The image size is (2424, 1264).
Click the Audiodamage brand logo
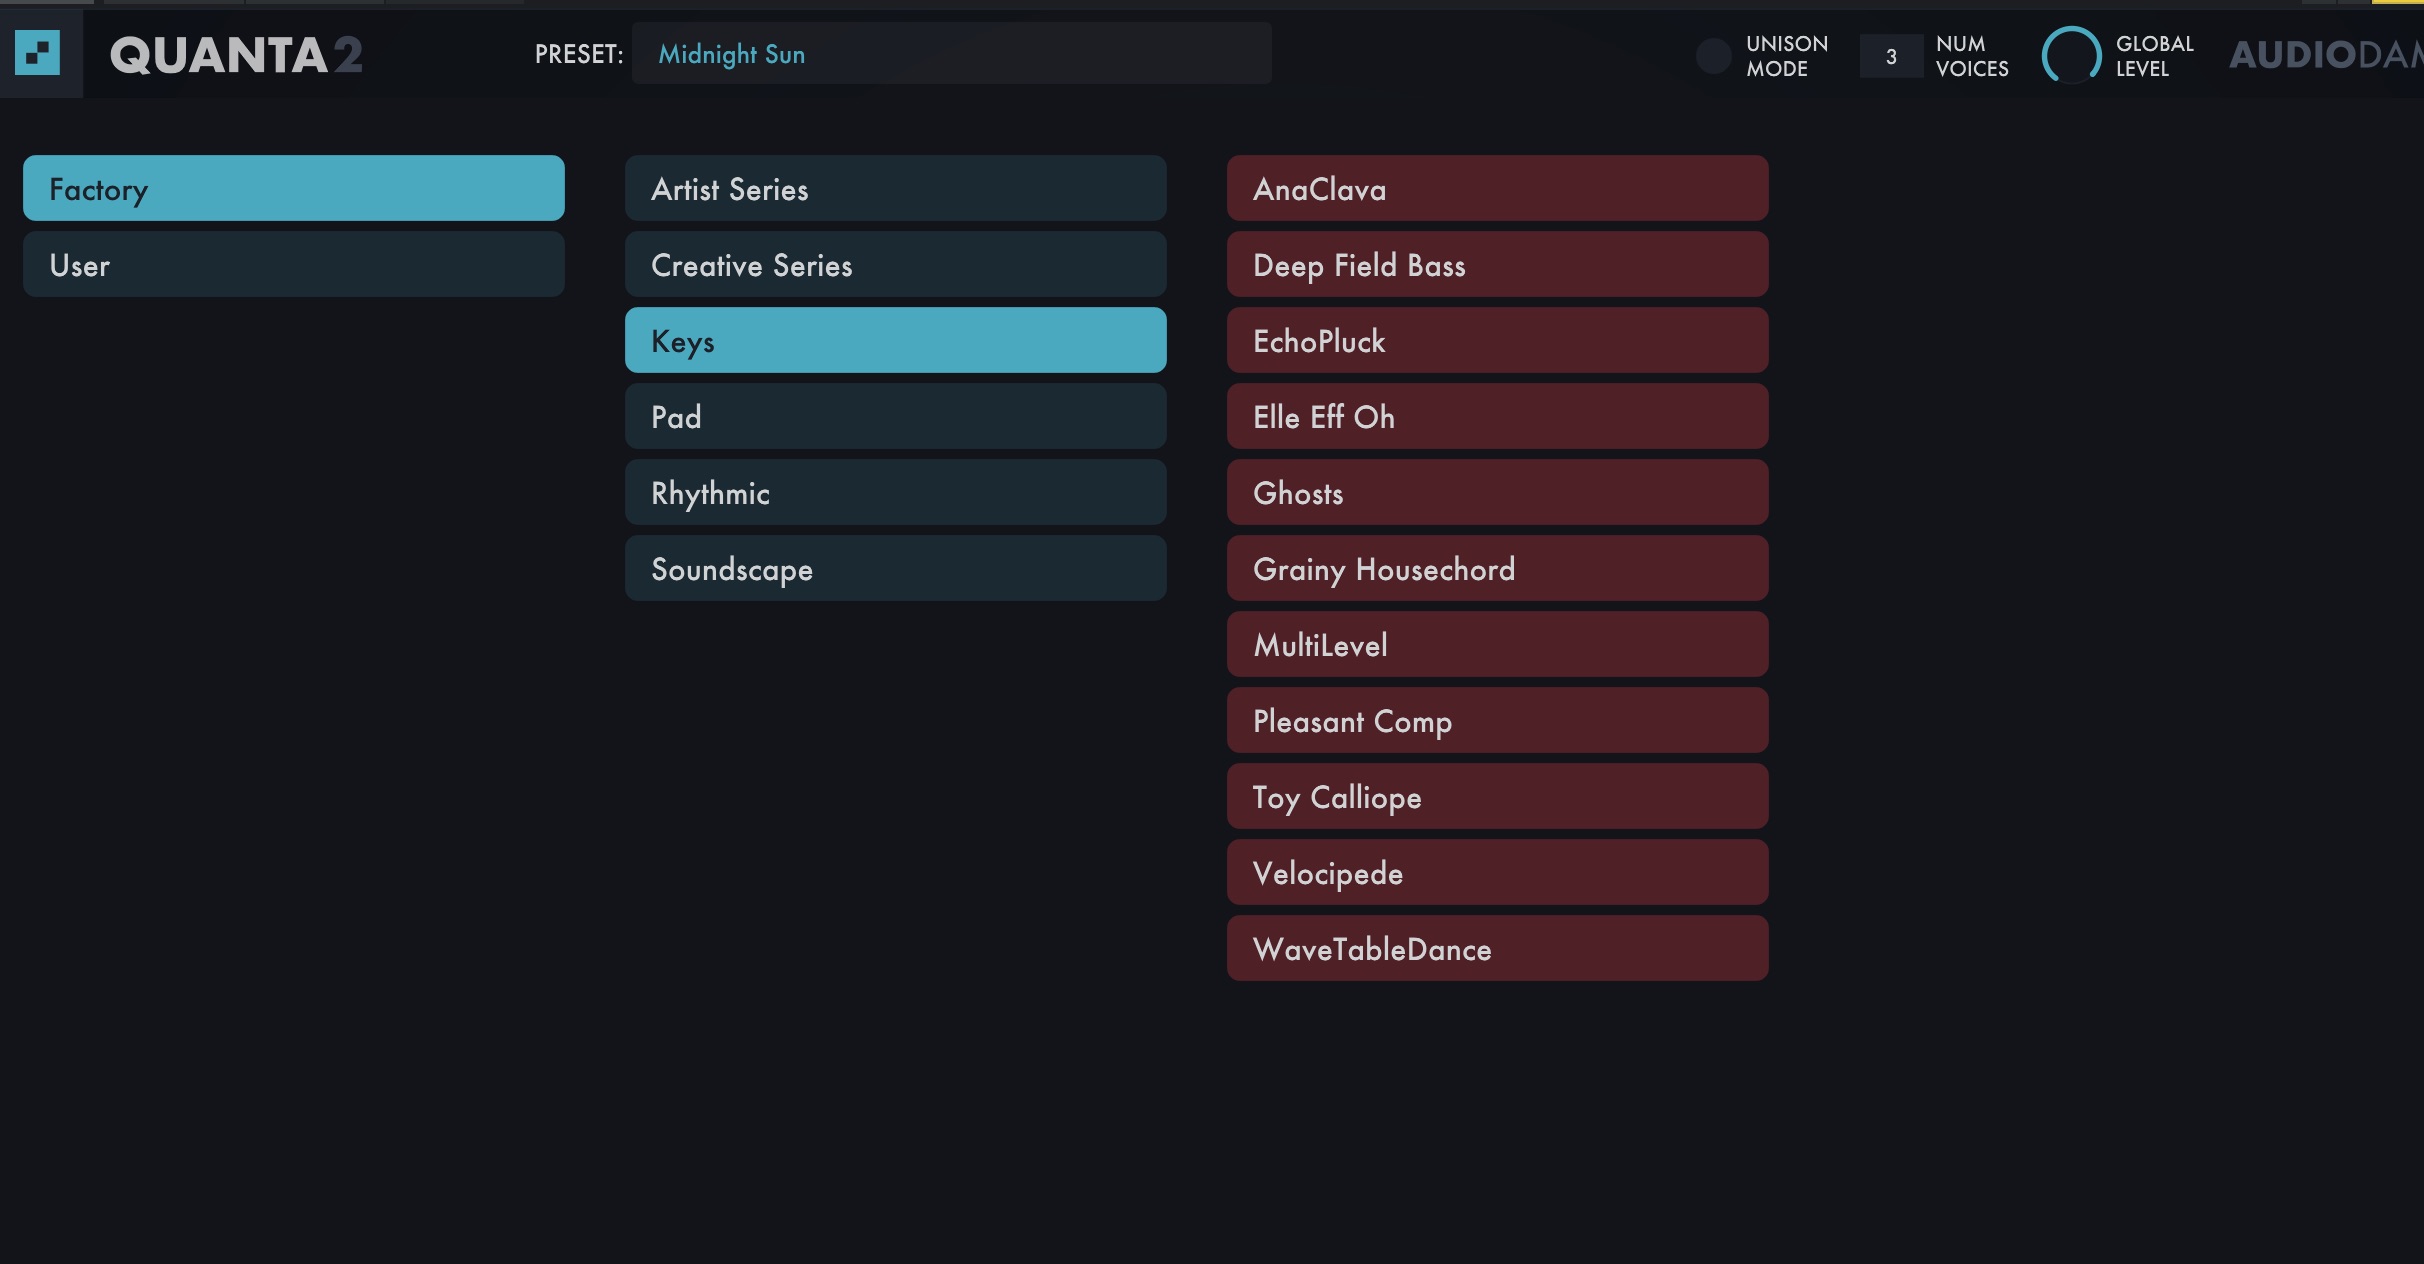2325,55
